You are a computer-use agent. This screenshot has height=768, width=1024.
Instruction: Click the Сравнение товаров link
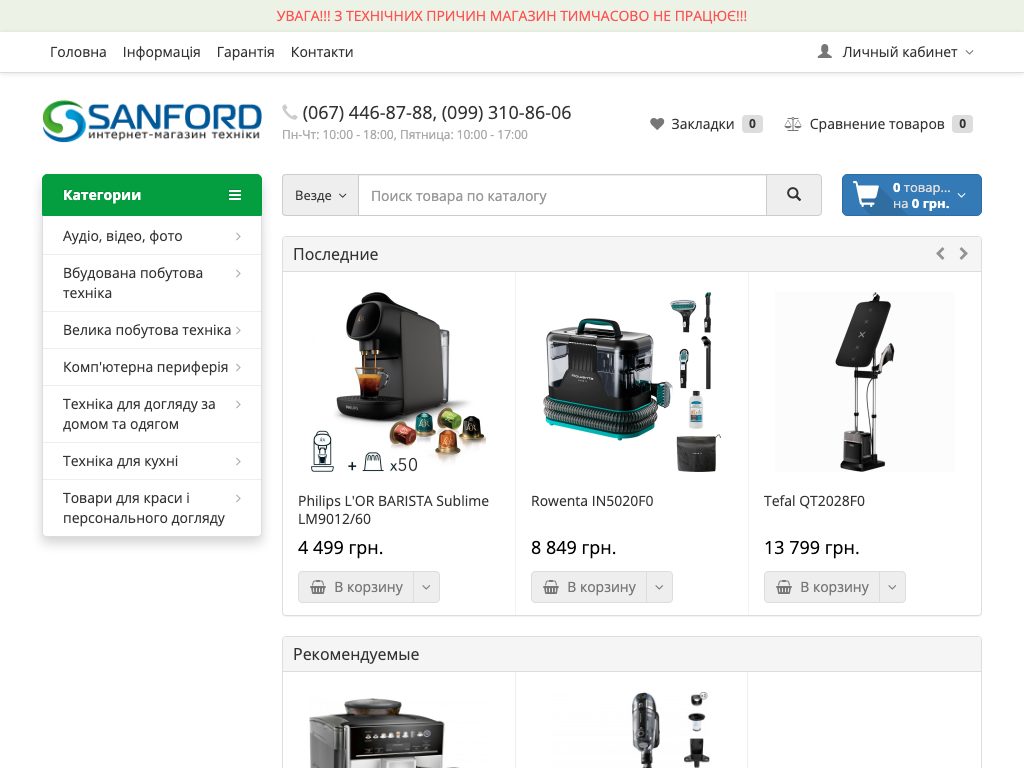pos(878,123)
